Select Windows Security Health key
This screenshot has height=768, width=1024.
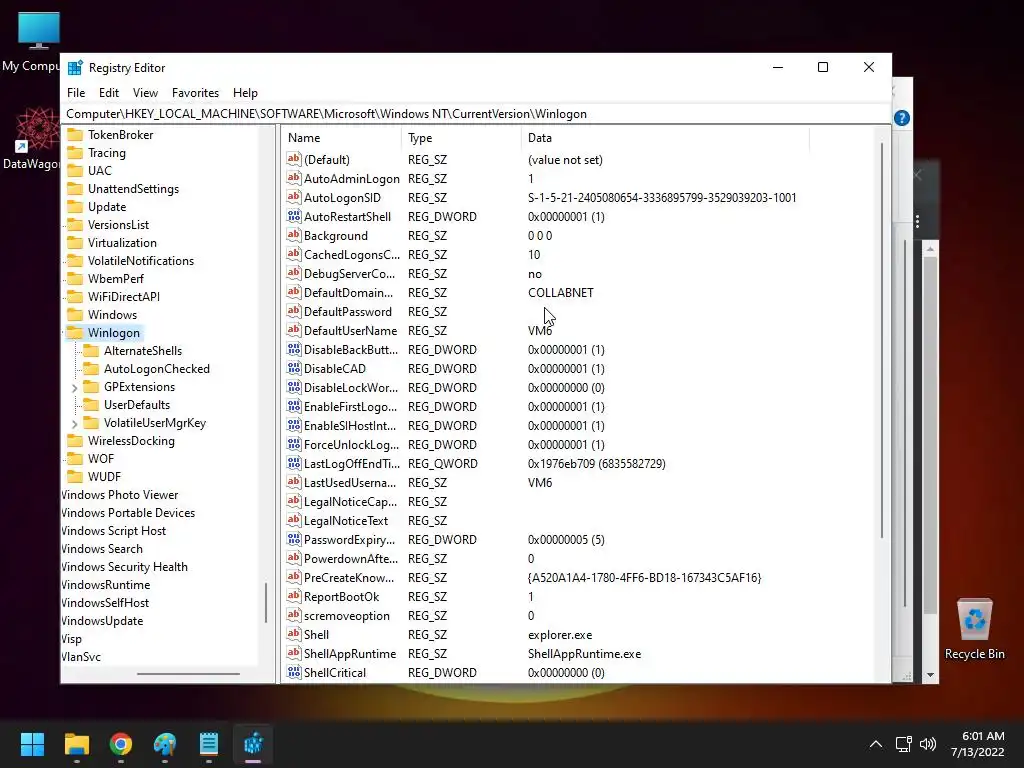tap(125, 567)
